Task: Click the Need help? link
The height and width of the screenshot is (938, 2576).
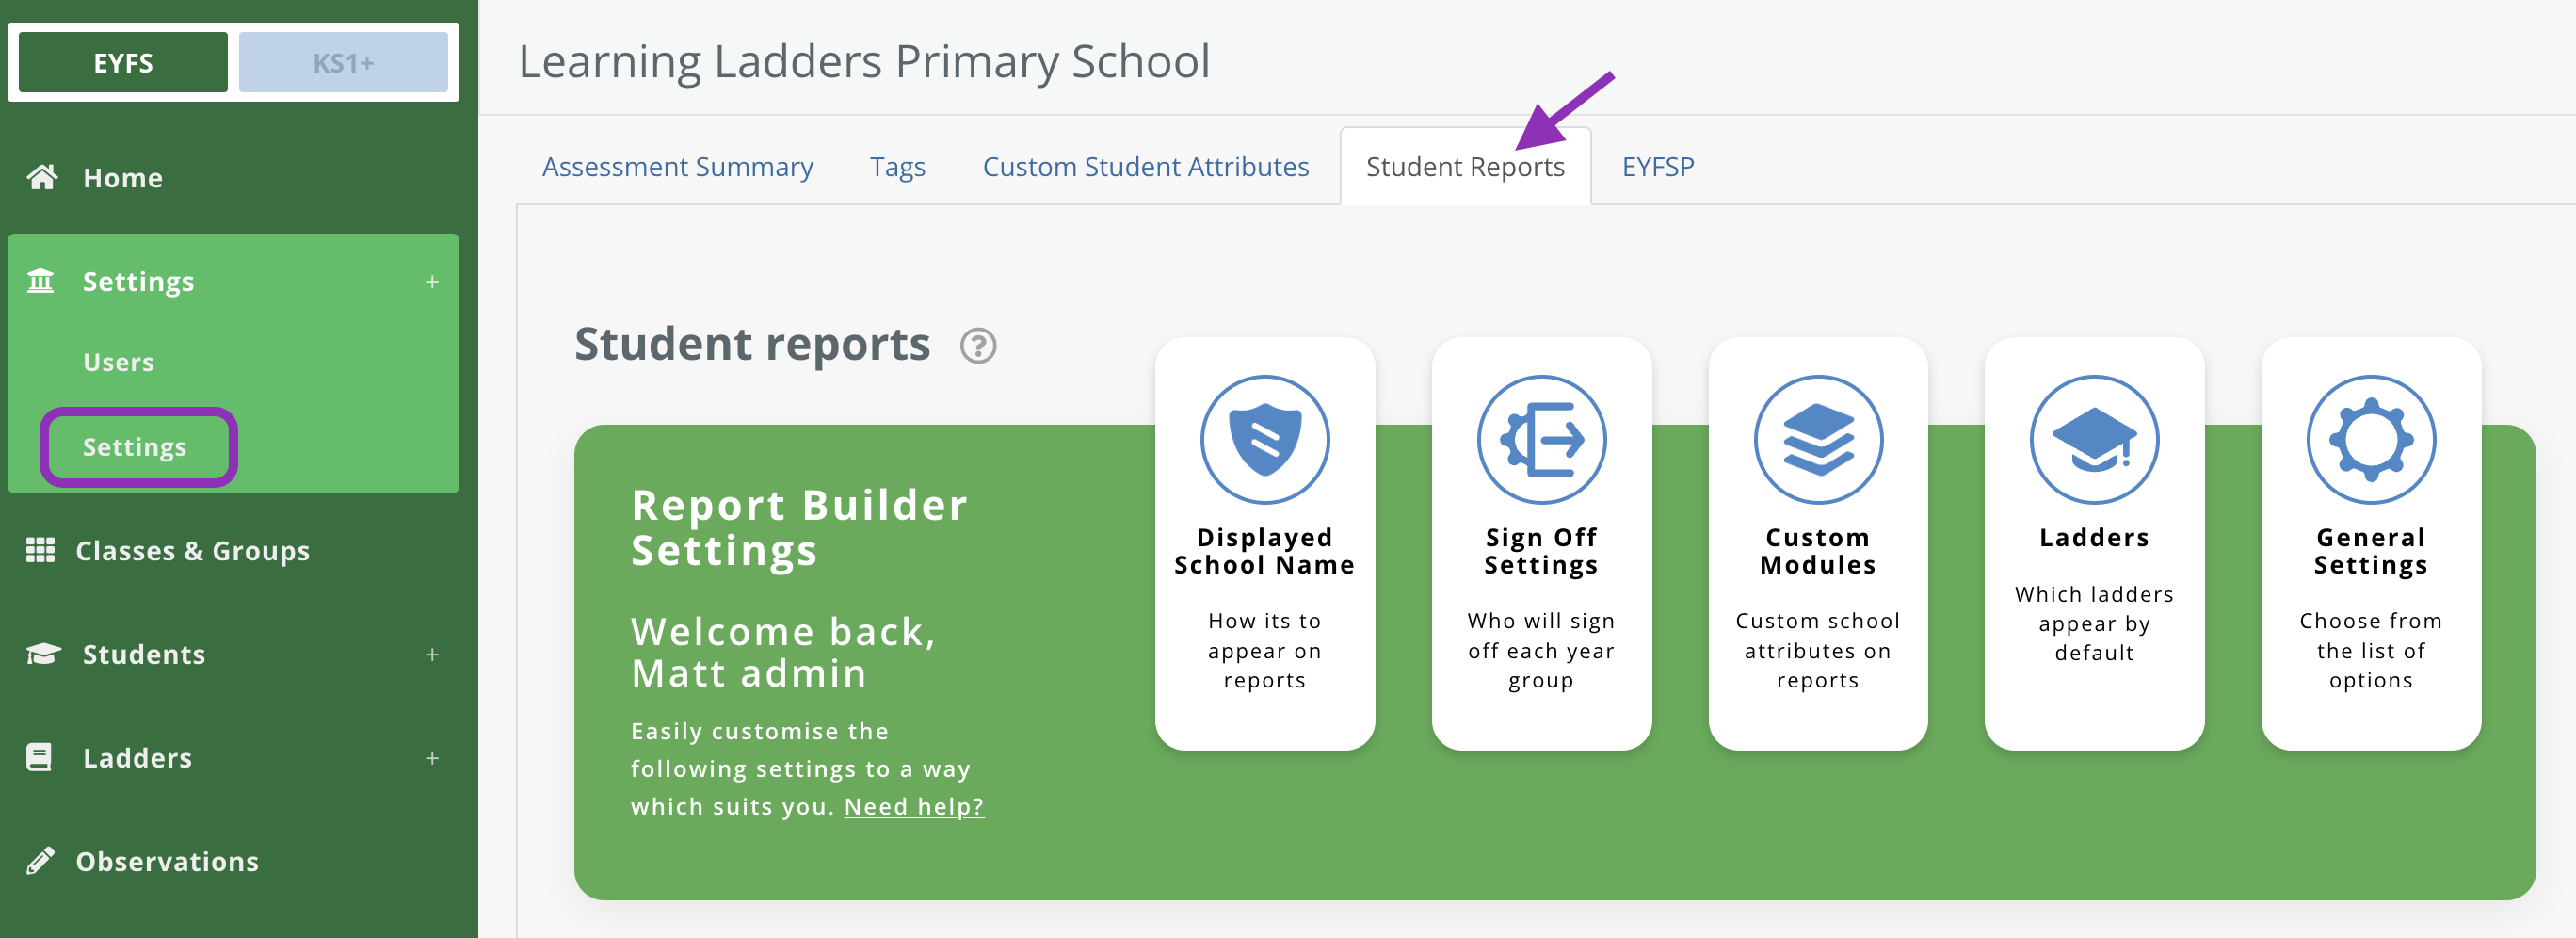Action: click(x=913, y=806)
